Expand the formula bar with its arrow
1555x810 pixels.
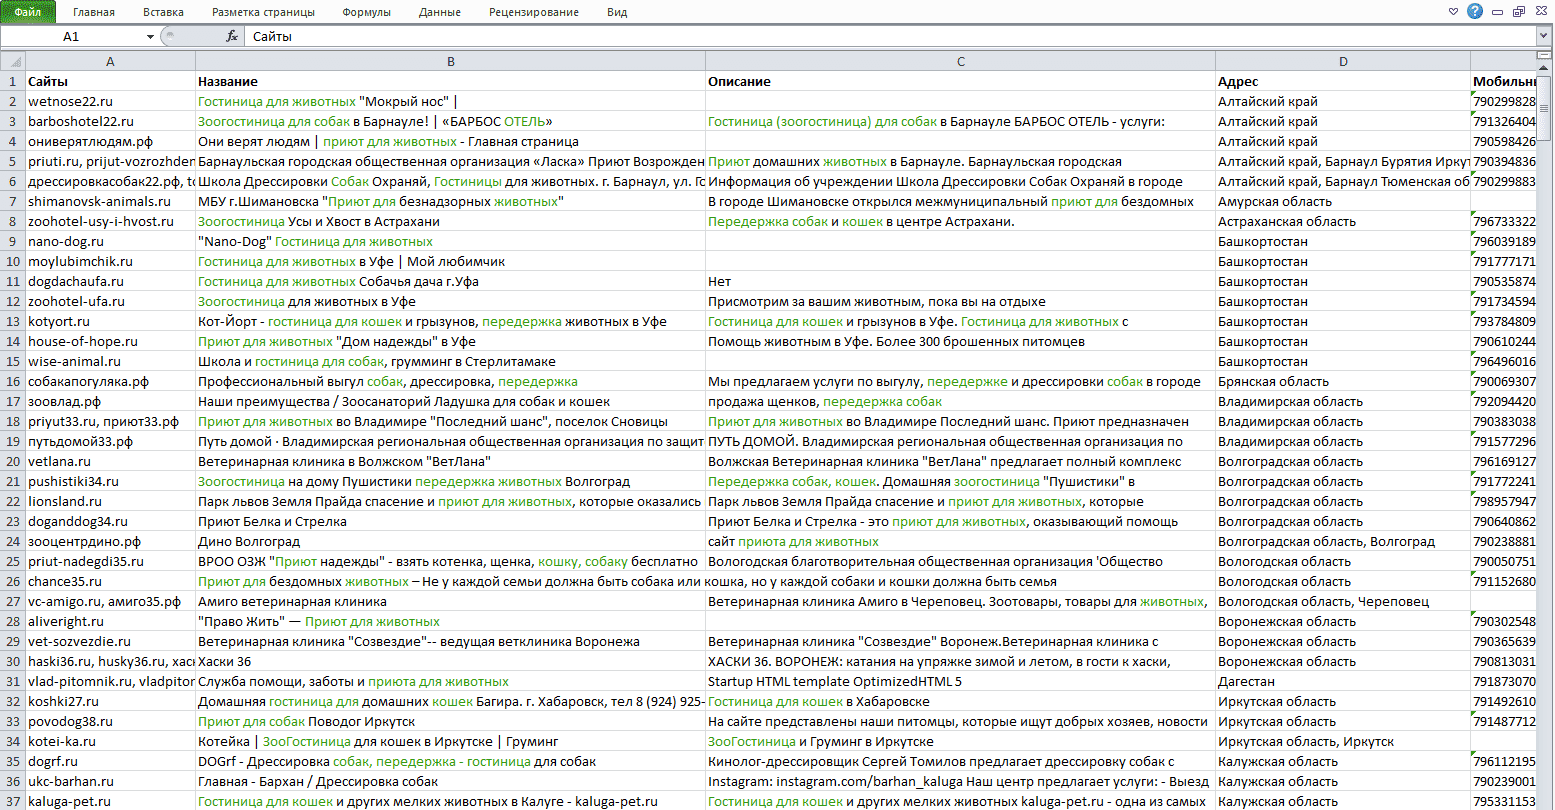tap(1544, 36)
